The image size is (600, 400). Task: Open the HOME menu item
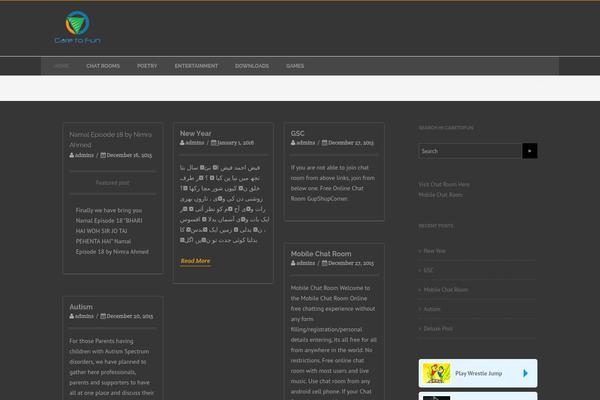point(61,66)
